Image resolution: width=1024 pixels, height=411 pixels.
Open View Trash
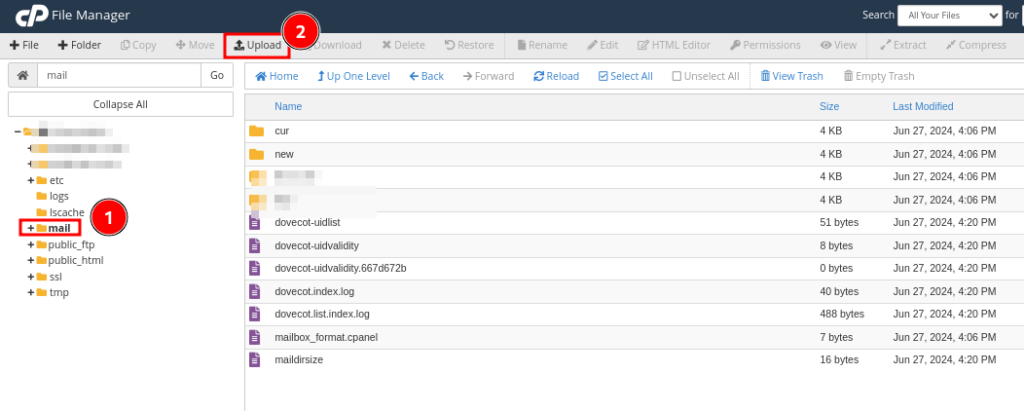tap(792, 76)
